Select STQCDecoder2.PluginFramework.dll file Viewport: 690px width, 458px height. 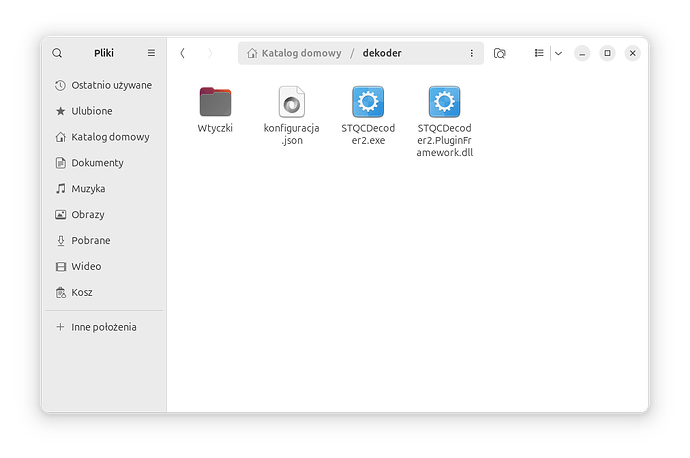(x=444, y=103)
